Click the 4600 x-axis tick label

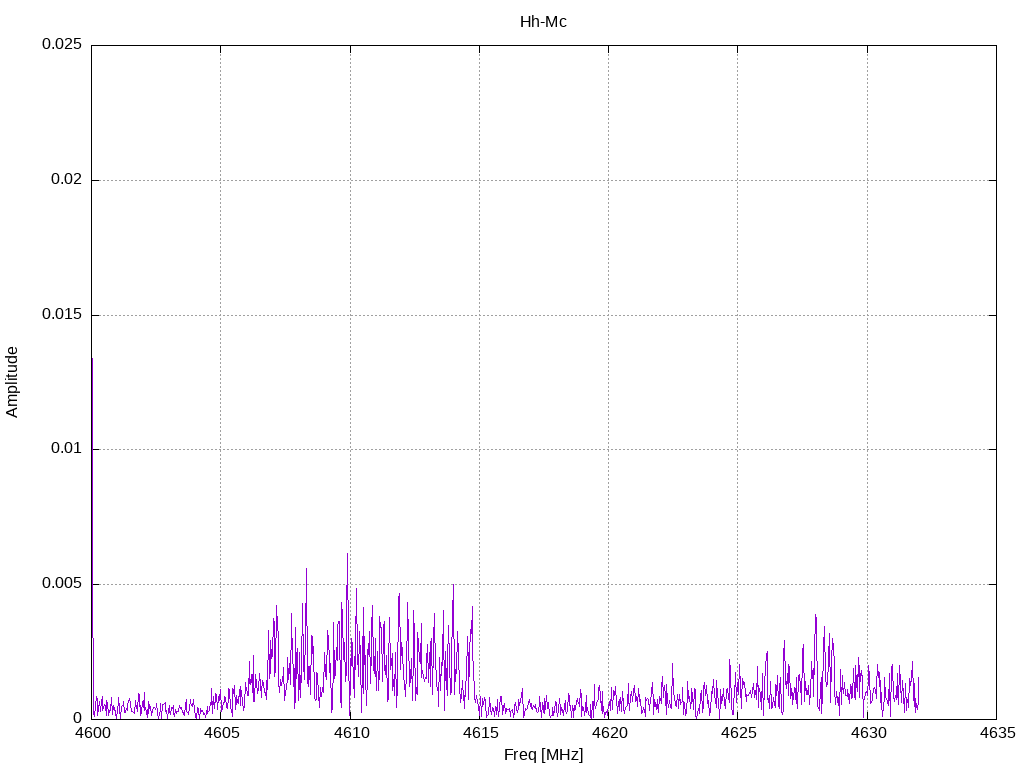pos(92,734)
